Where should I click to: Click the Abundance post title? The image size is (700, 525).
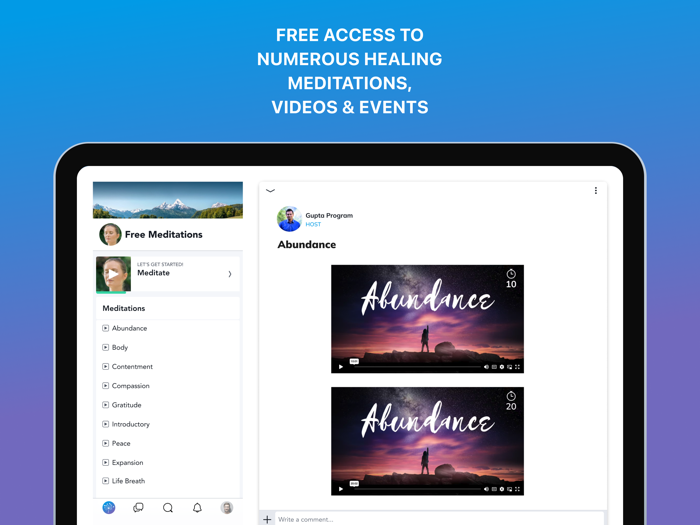pyautogui.click(x=307, y=245)
